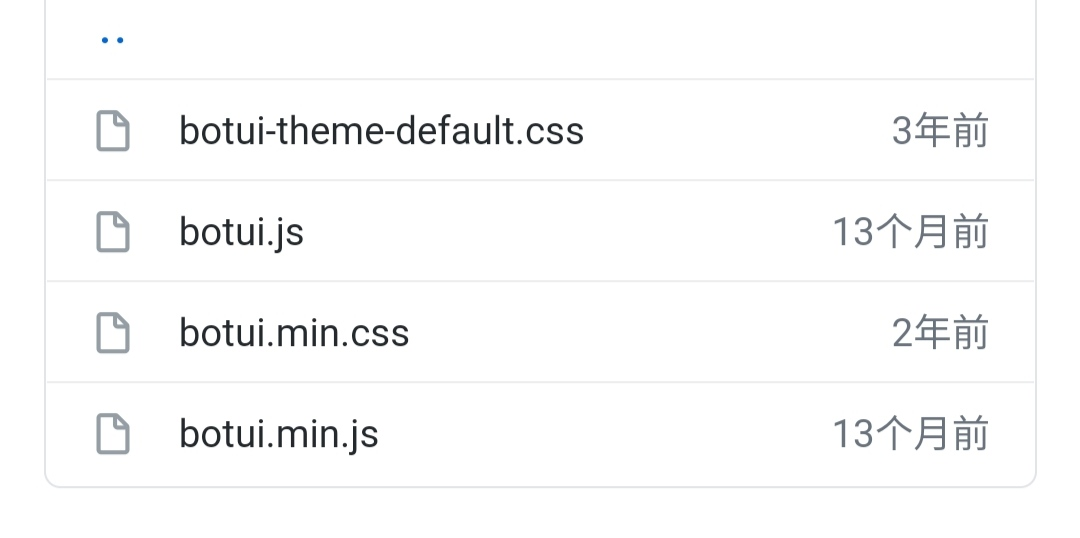Click the blank space in the botui-theme-default.css row

pos(730,131)
